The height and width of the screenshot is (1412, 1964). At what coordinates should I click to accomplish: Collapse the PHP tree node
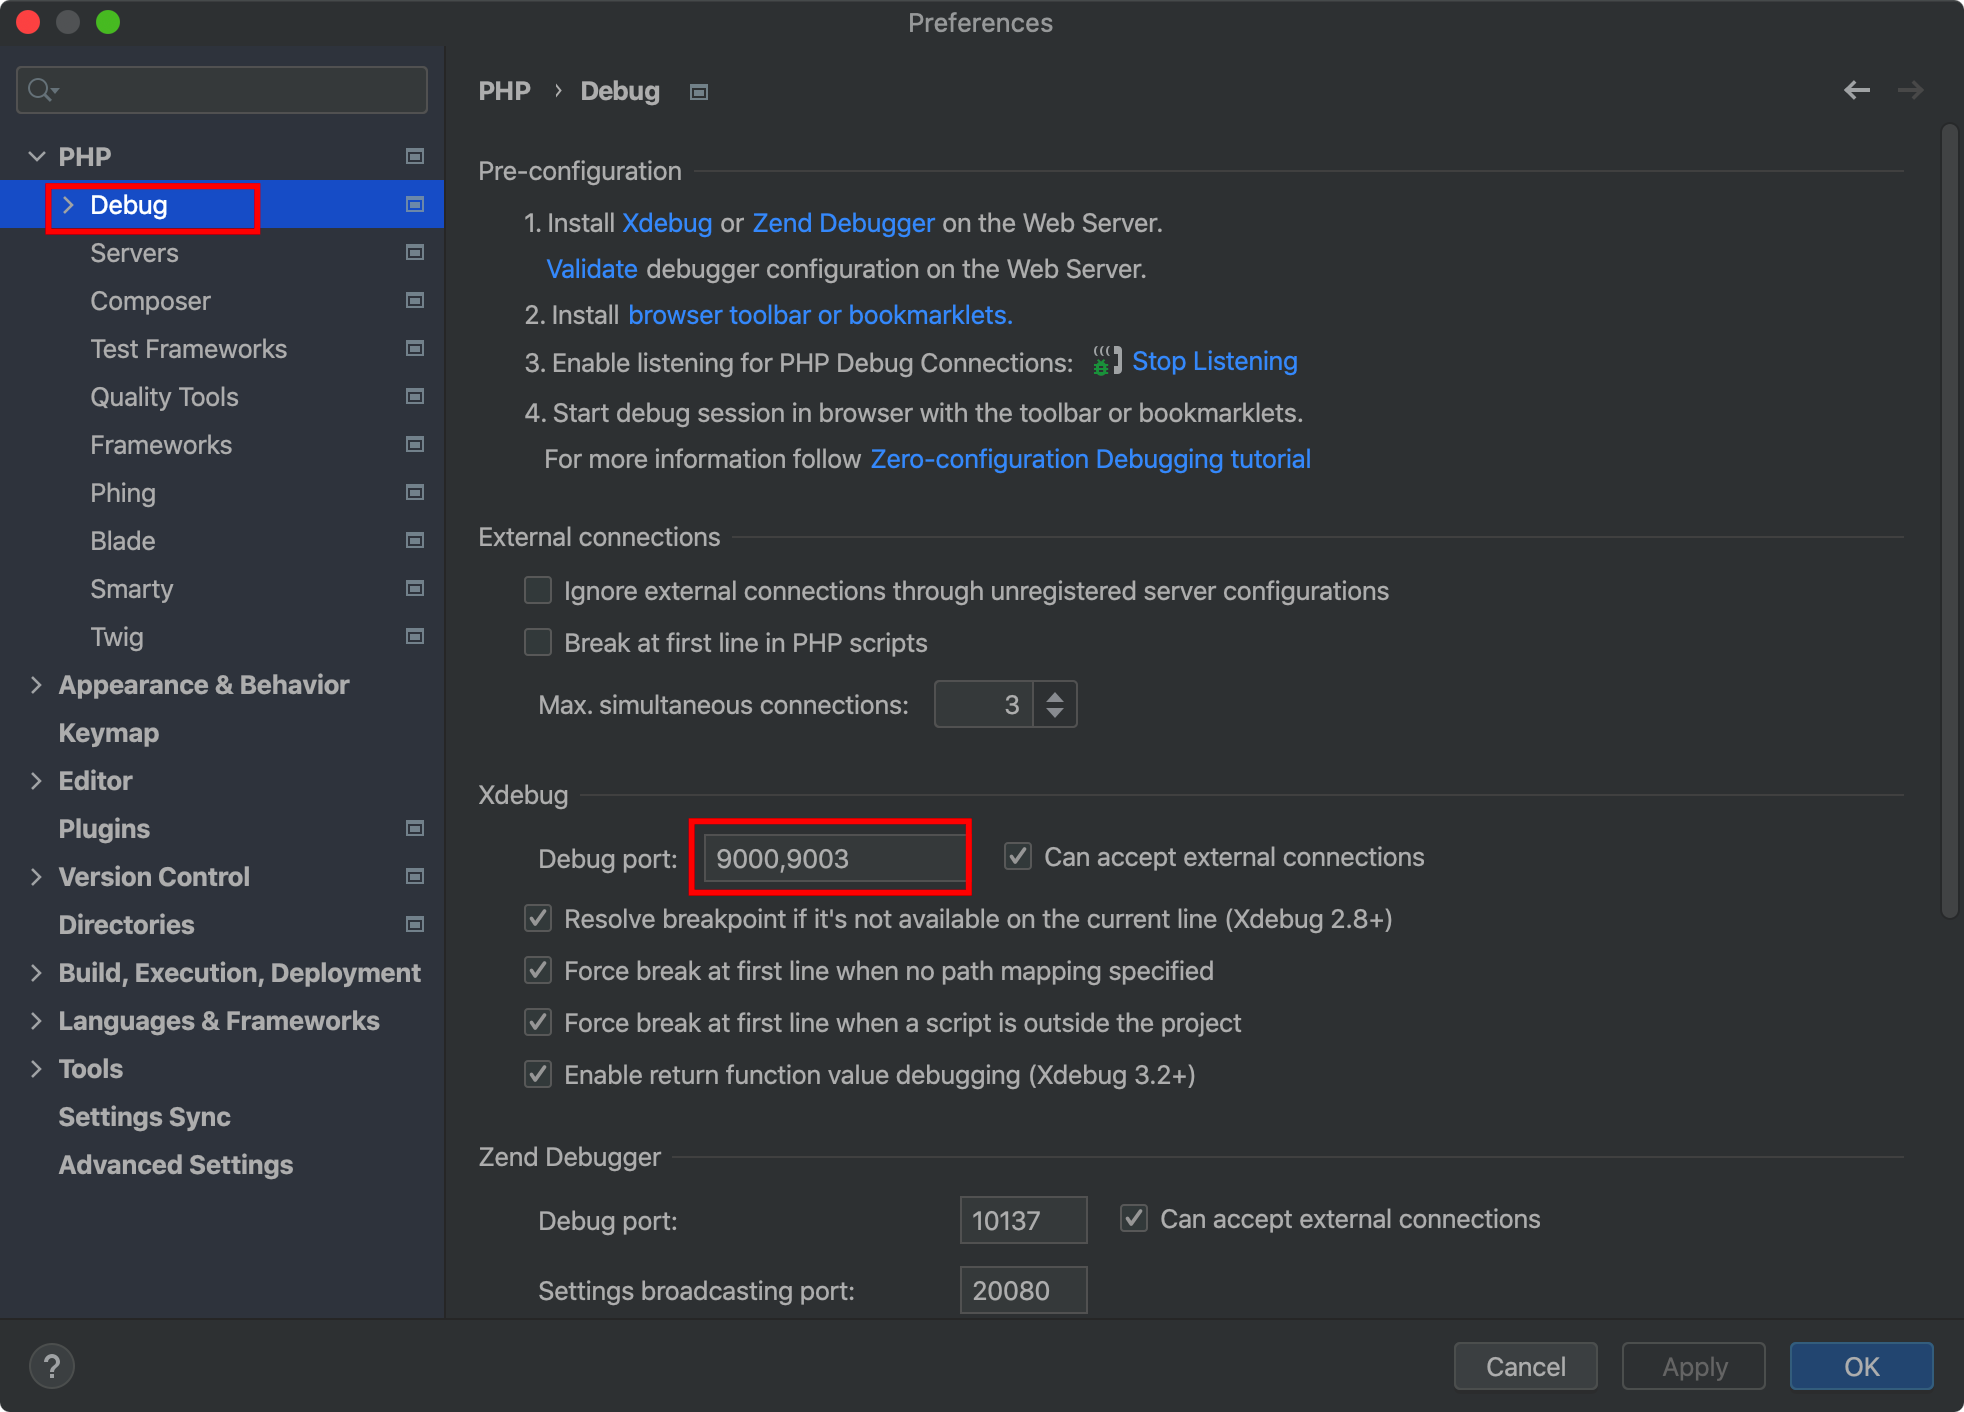[36, 157]
